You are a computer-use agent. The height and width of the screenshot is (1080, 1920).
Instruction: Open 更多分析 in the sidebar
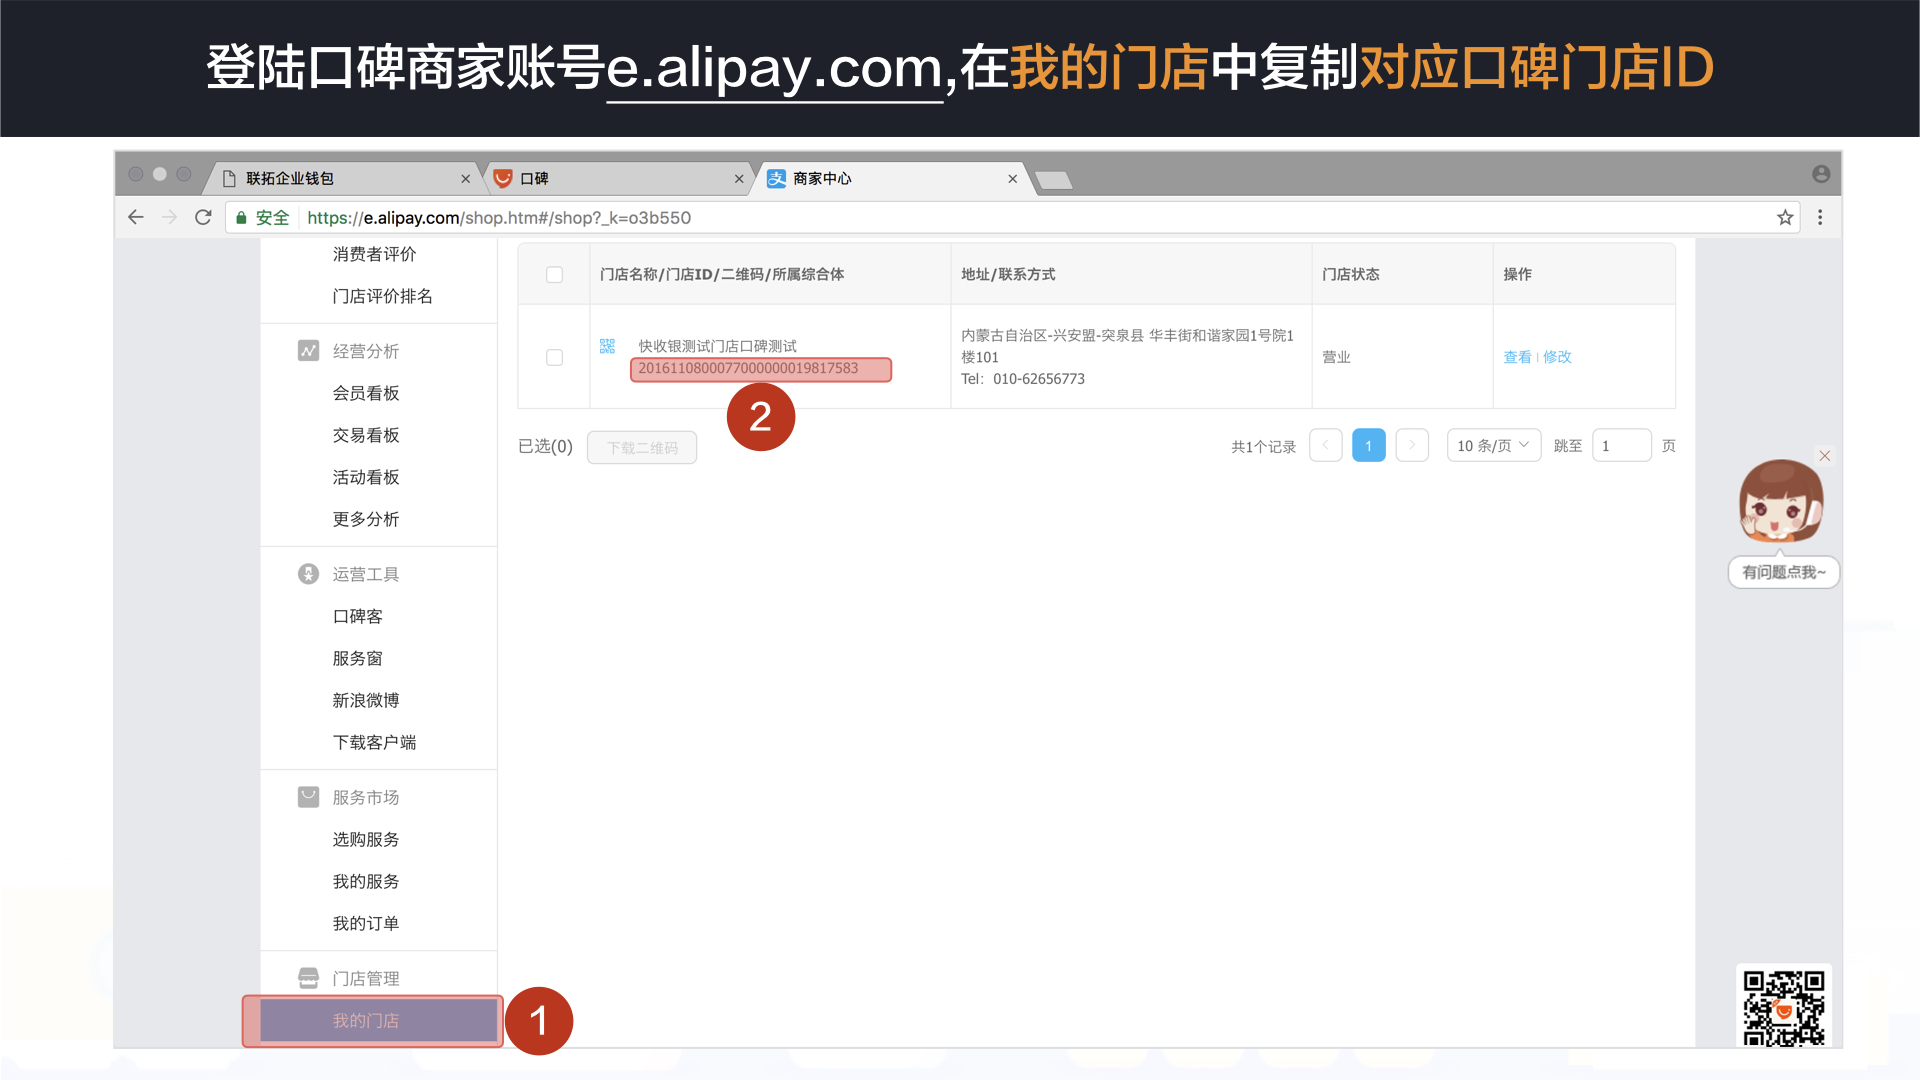click(366, 519)
